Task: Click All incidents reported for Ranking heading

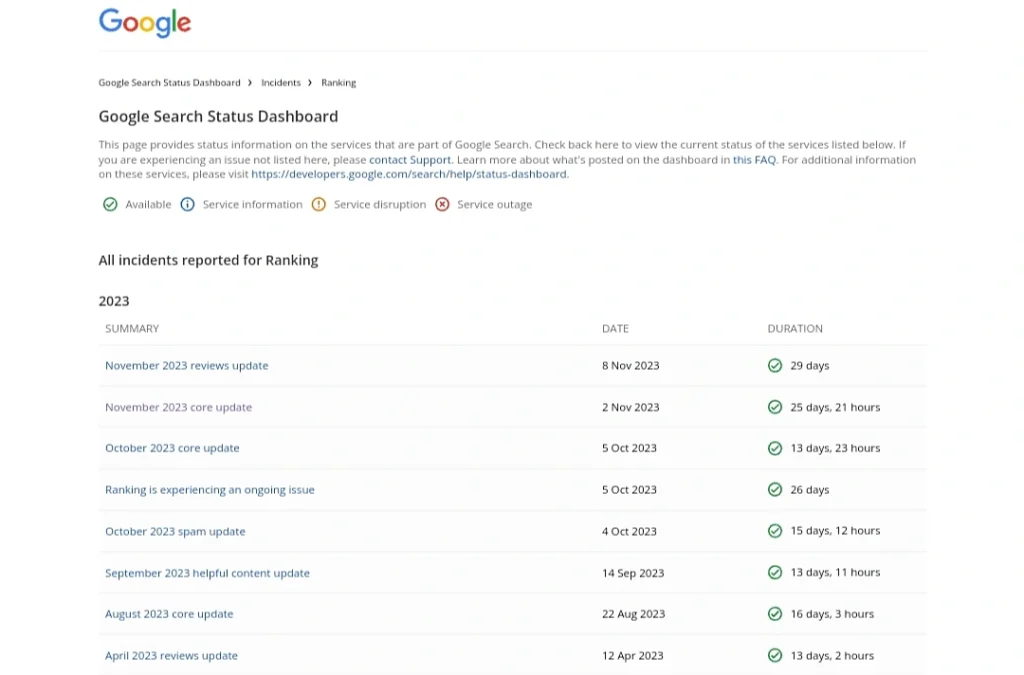Action: coord(208,260)
